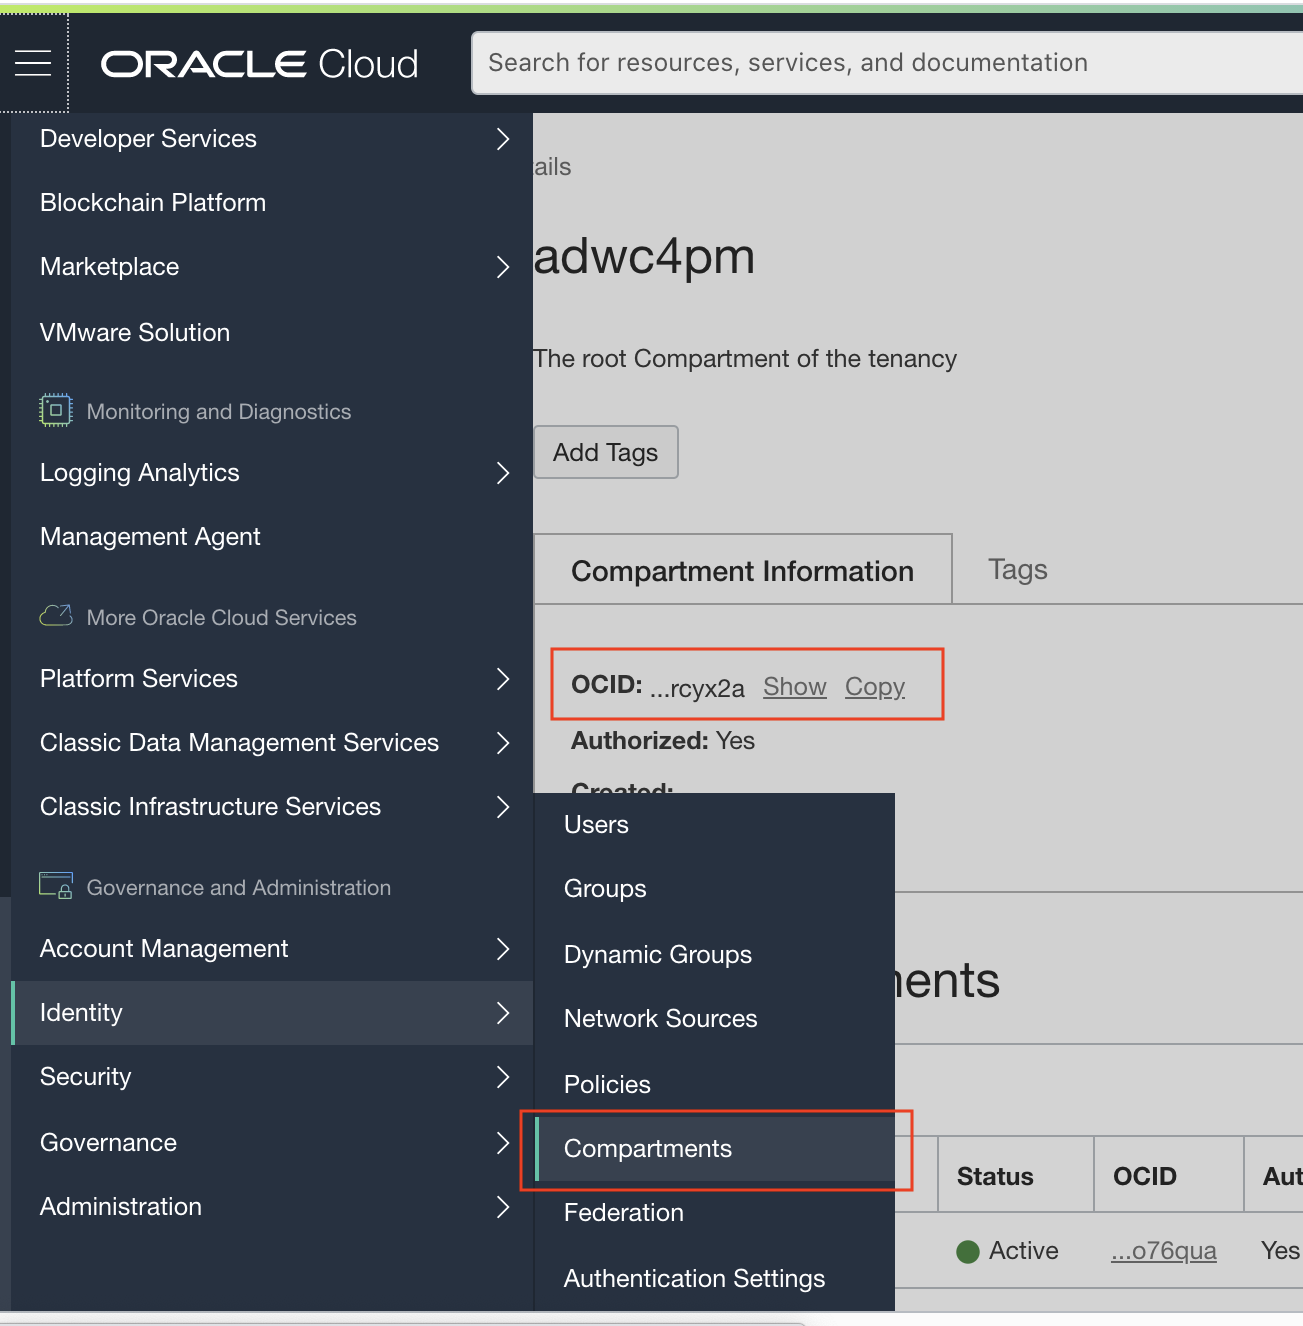Click the OCID column header
Image resolution: width=1303 pixels, height=1326 pixels.
click(1145, 1177)
